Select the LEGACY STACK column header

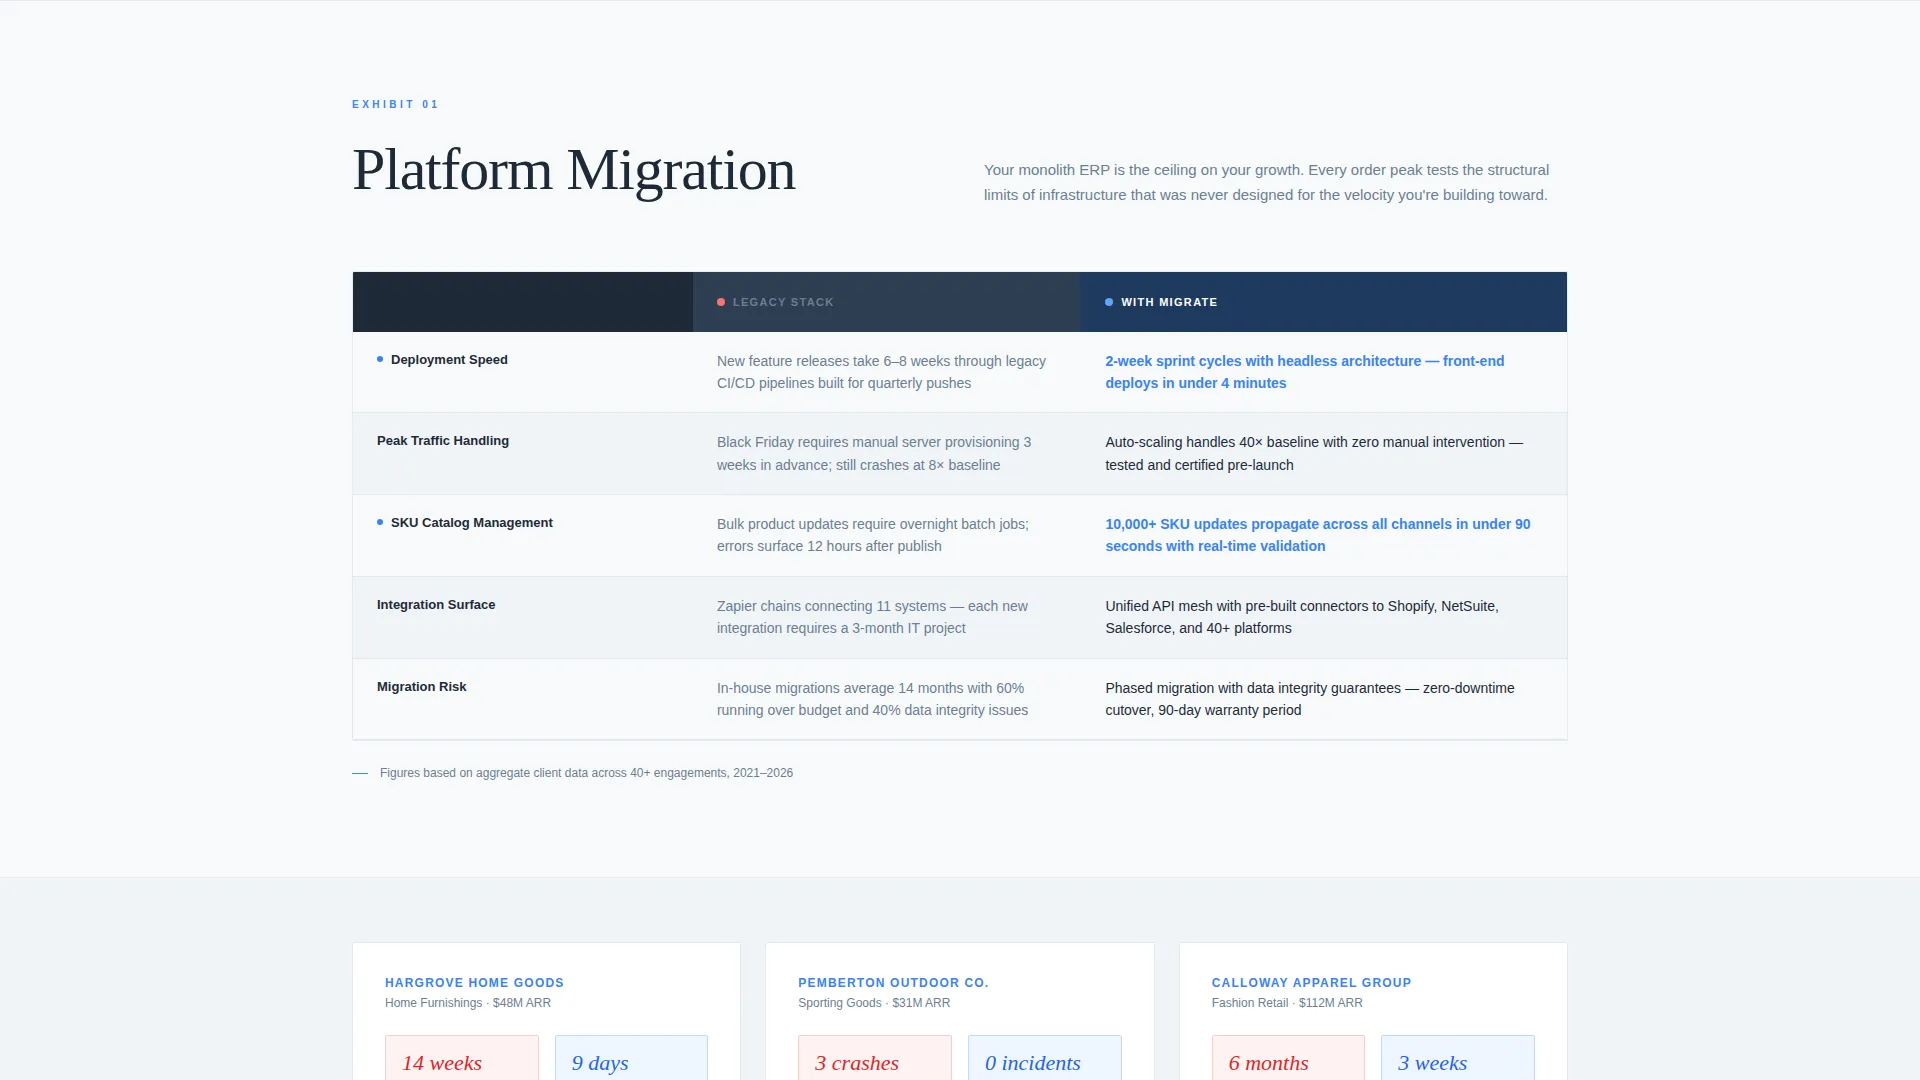886,302
